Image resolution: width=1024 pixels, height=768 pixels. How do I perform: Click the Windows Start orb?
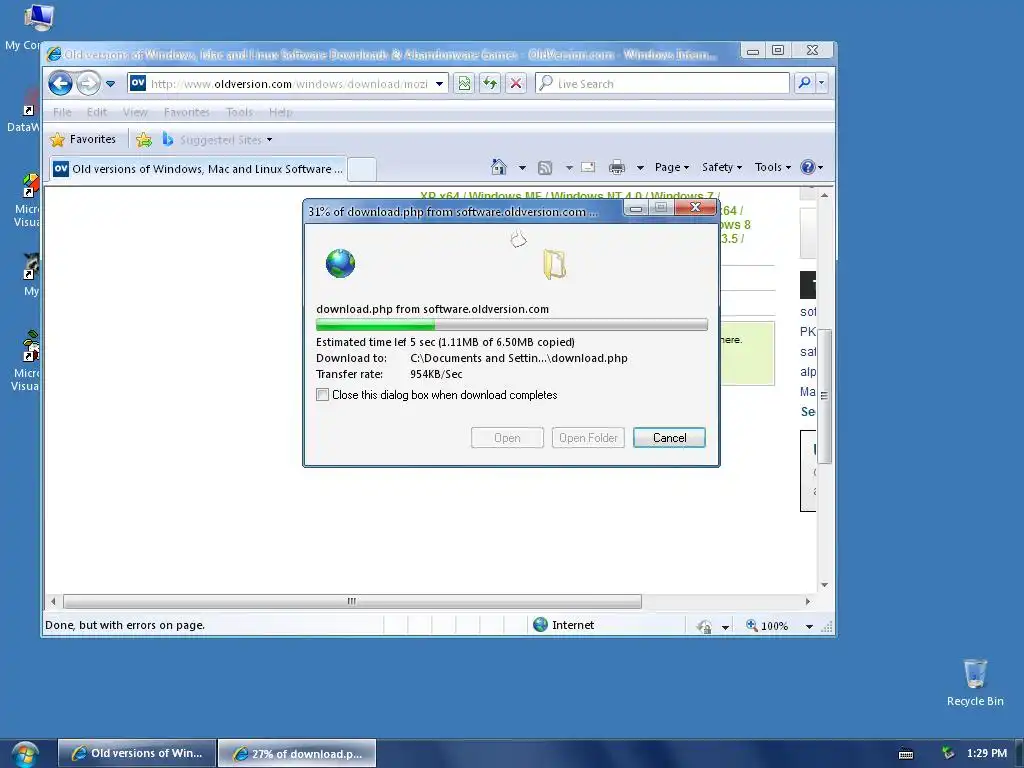point(24,754)
